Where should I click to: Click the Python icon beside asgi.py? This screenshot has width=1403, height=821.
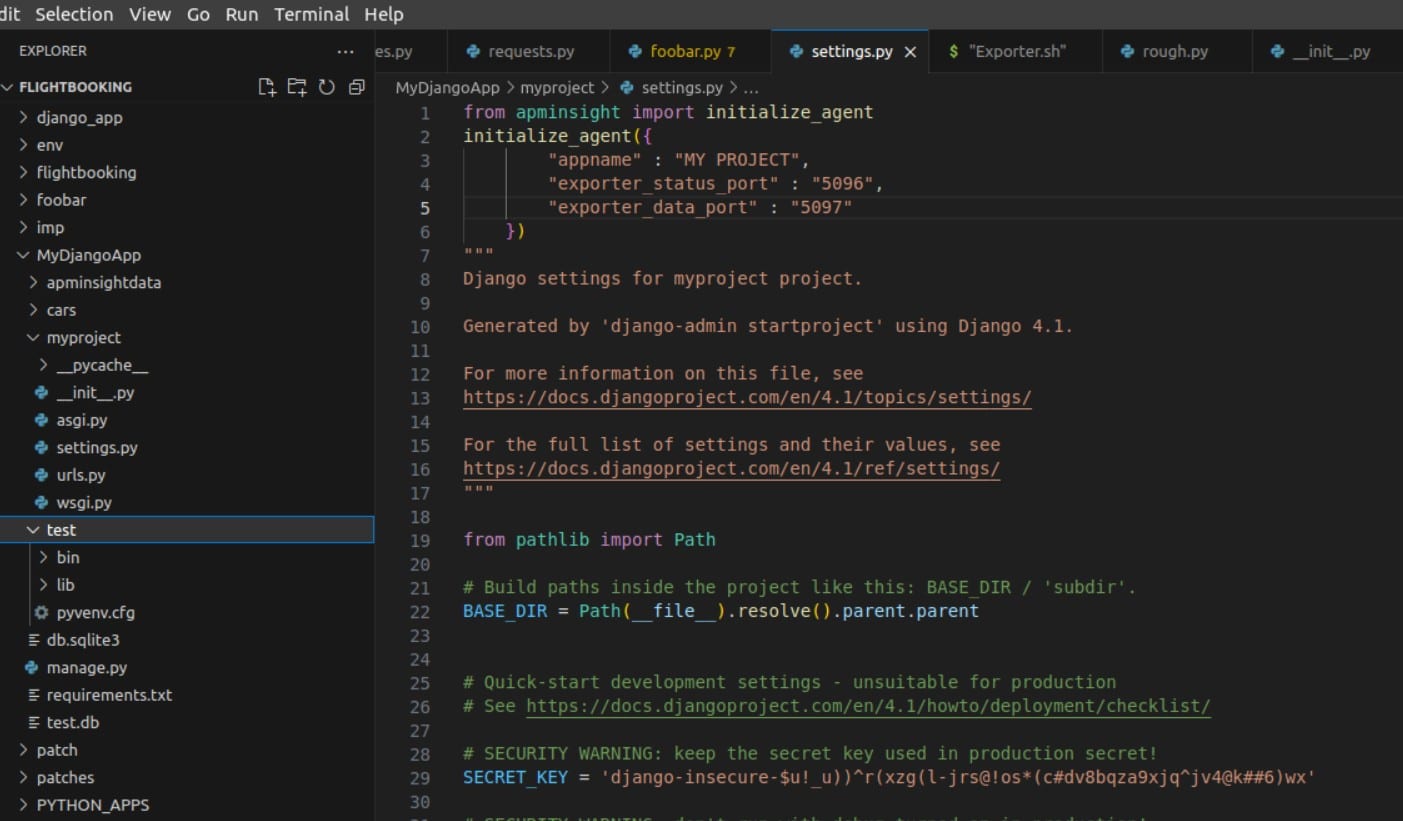tap(41, 420)
